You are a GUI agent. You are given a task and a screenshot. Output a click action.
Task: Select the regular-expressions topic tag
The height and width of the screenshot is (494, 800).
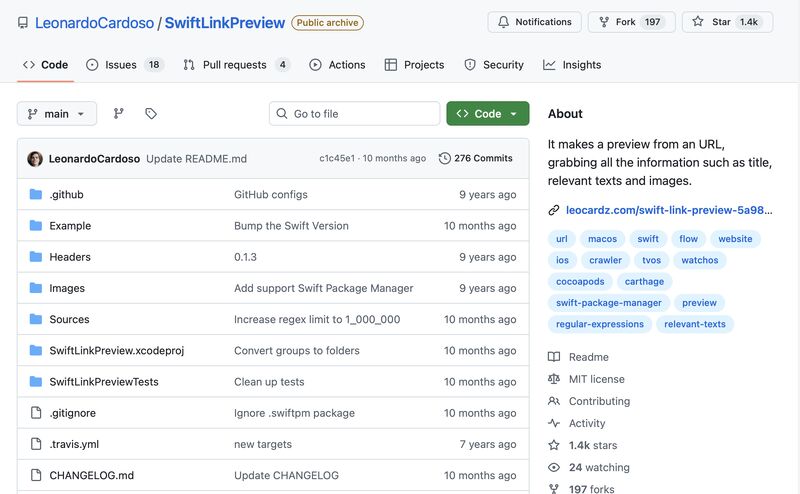[600, 325]
